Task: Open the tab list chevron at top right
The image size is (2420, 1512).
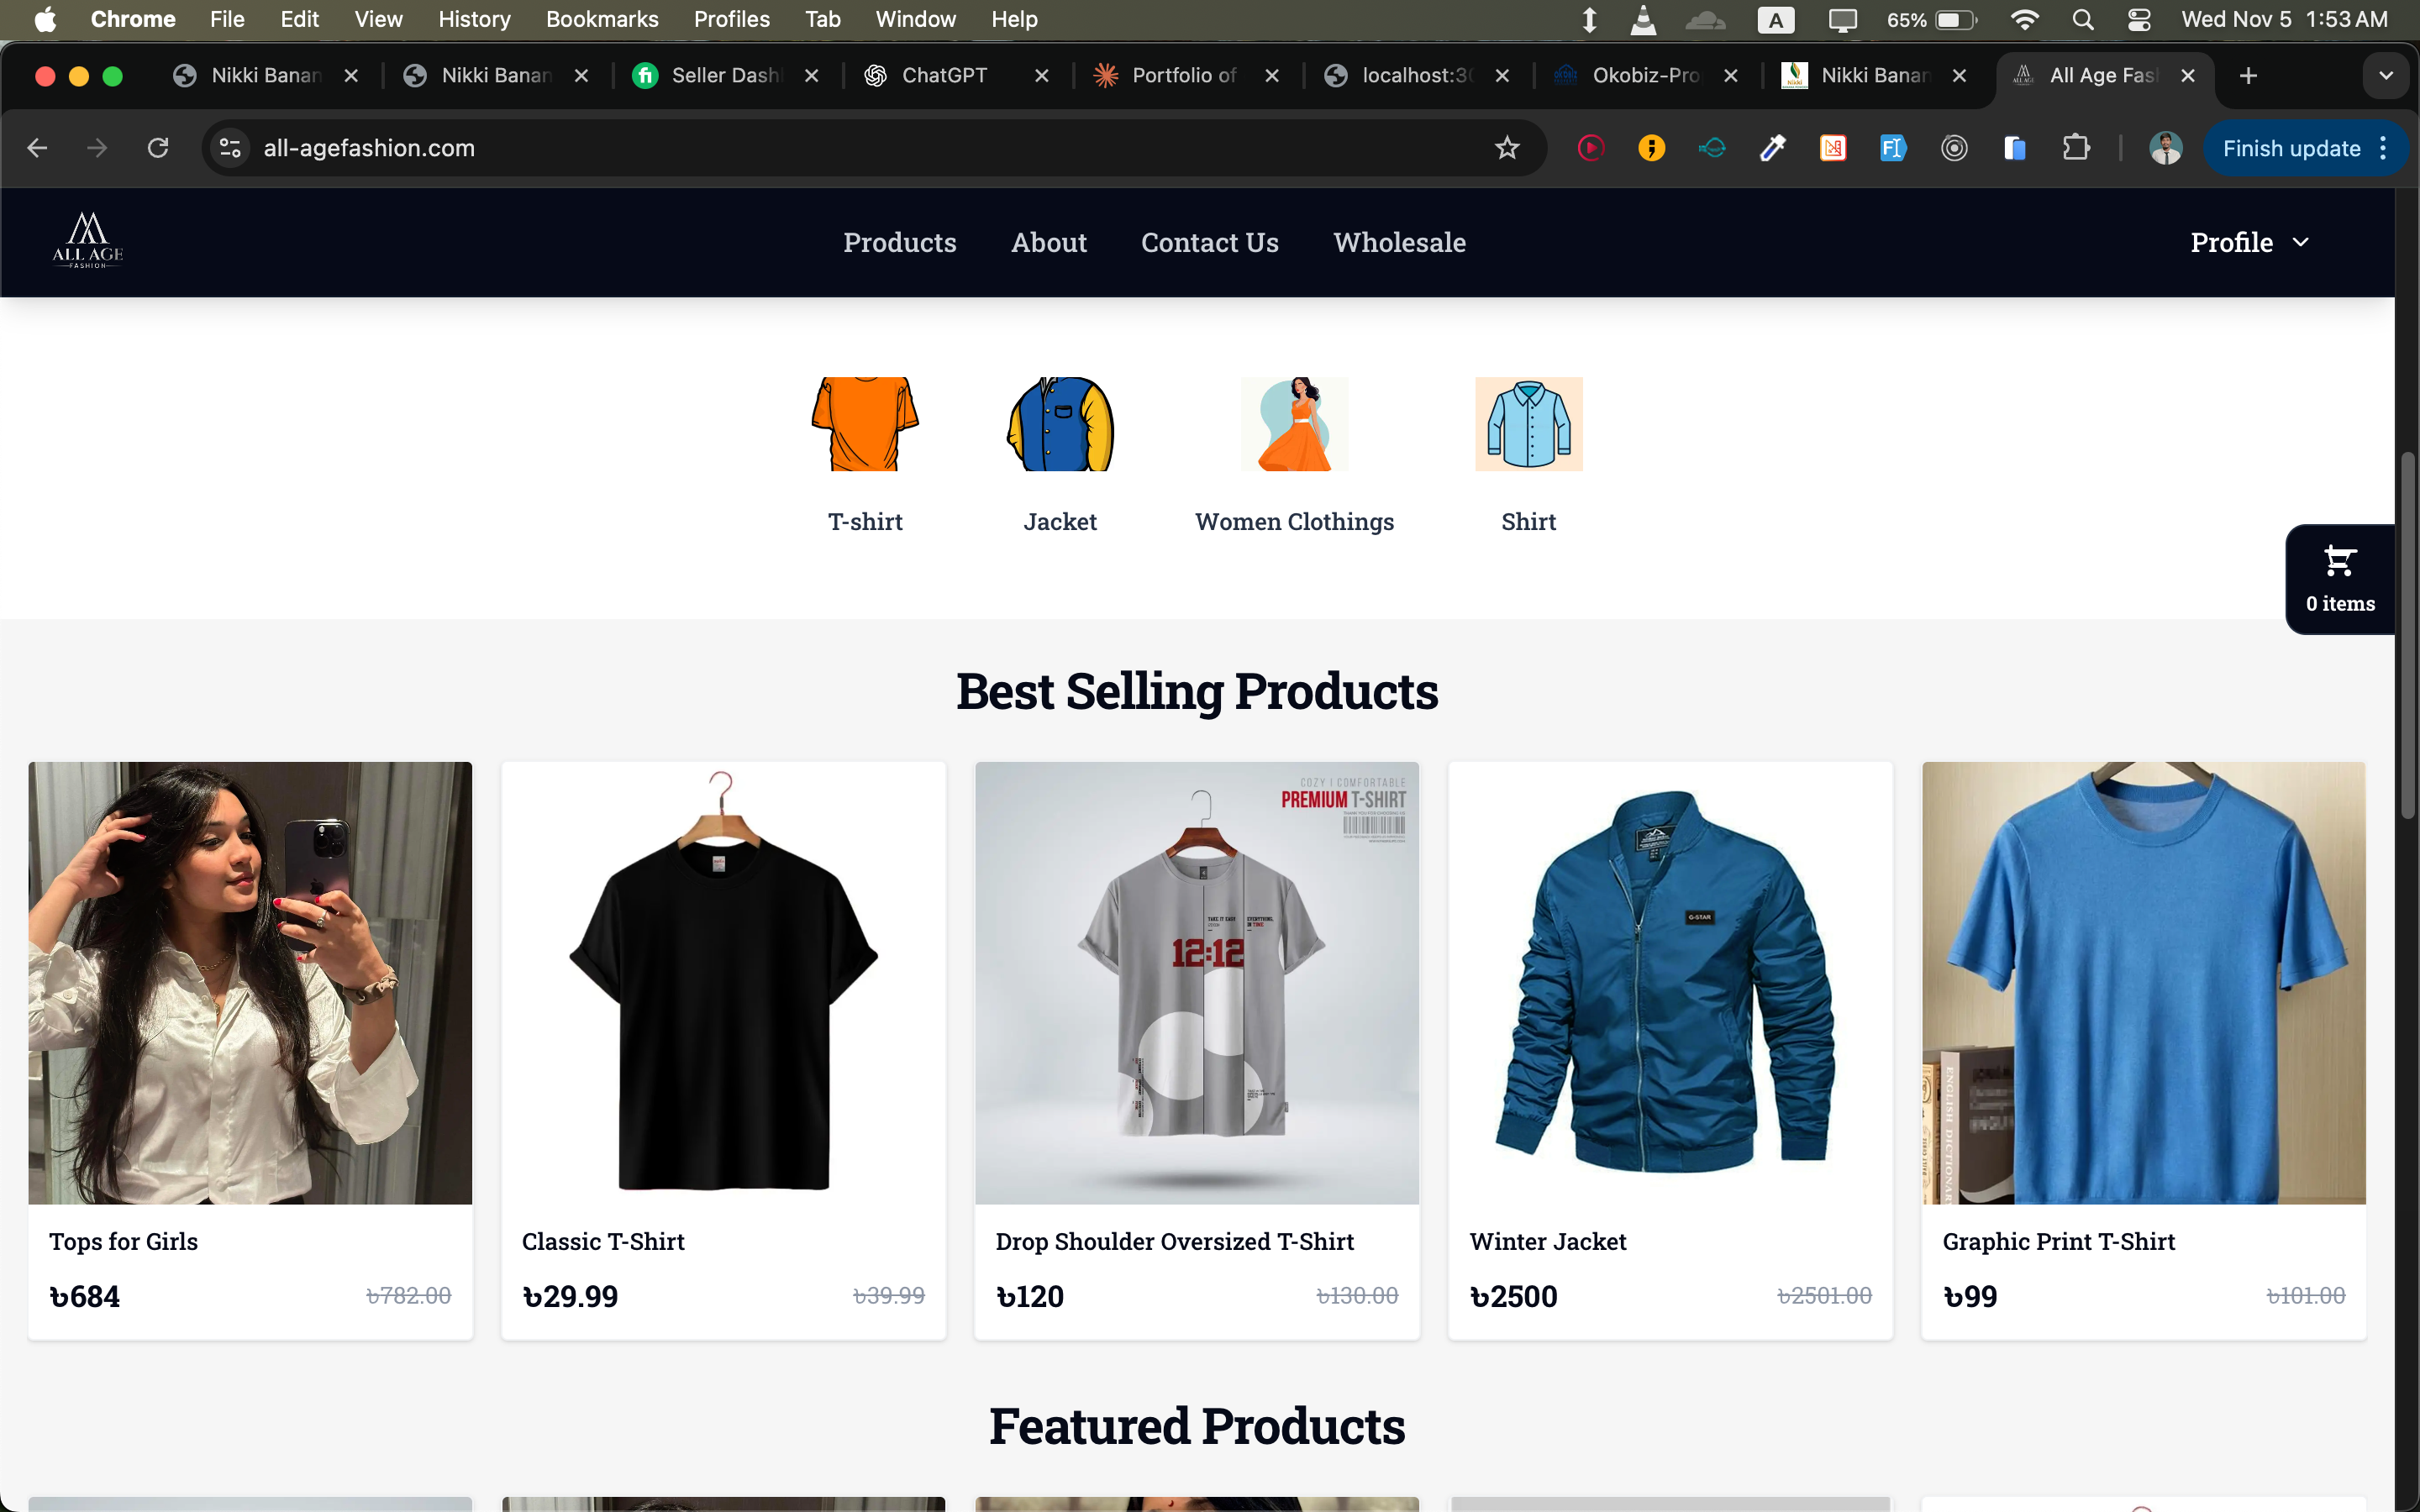Action: click(x=2385, y=75)
